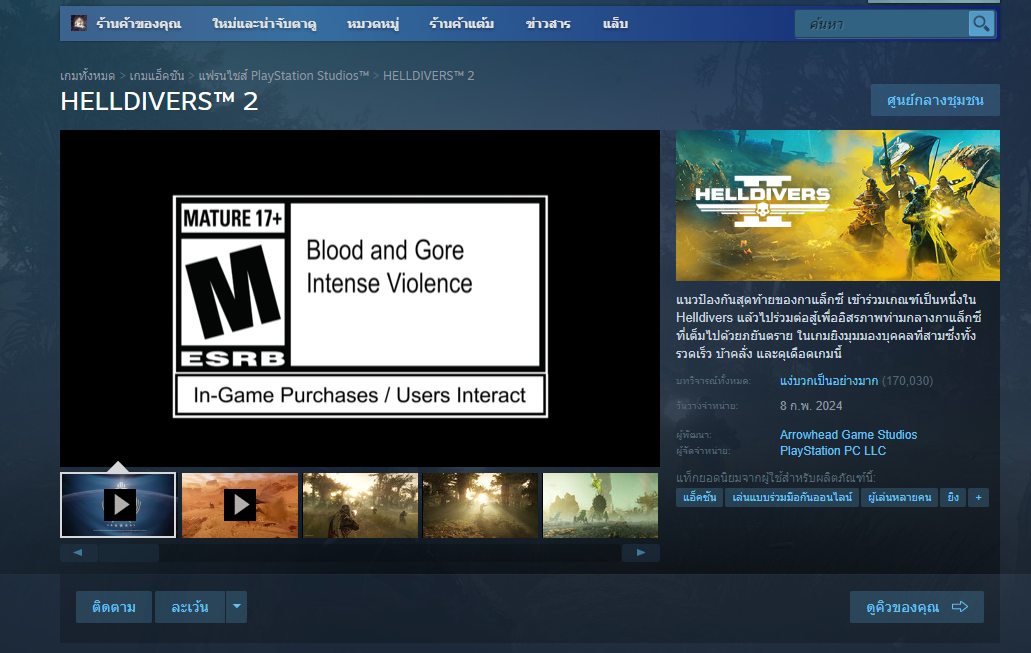This screenshot has width=1031, height=653.
Task: Select the sunlit forest screenshot thumbnail
Action: click(481, 505)
